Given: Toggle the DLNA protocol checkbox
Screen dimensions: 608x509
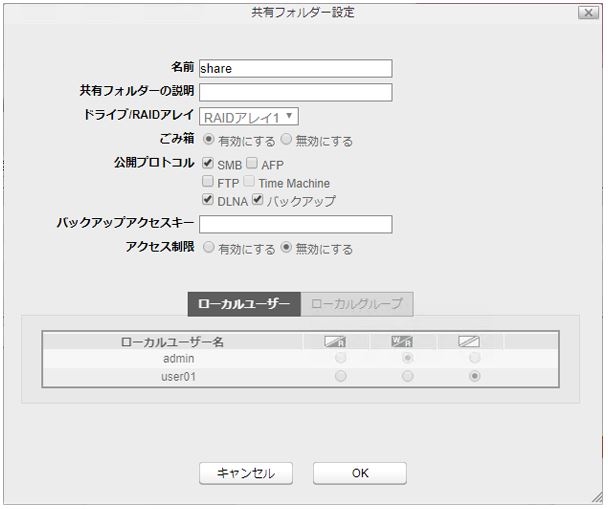Looking at the screenshot, I should [x=208, y=199].
